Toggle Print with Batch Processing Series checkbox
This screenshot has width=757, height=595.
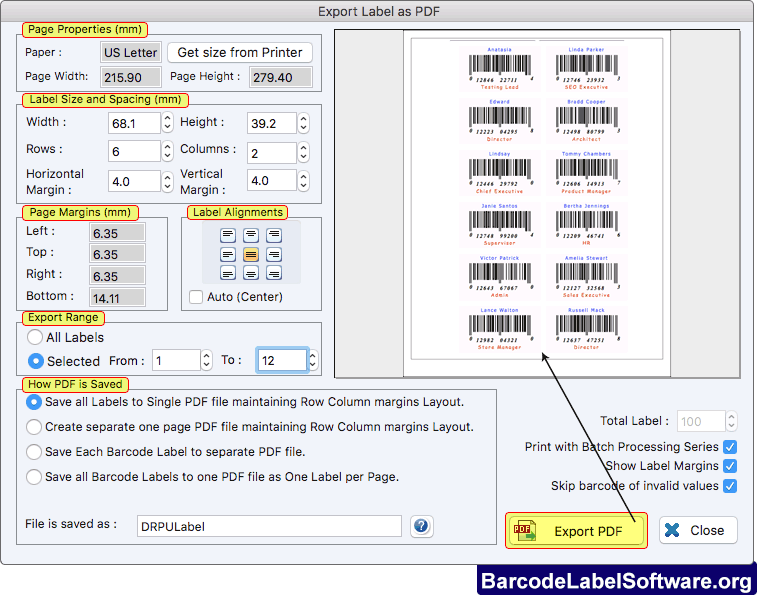pos(730,447)
